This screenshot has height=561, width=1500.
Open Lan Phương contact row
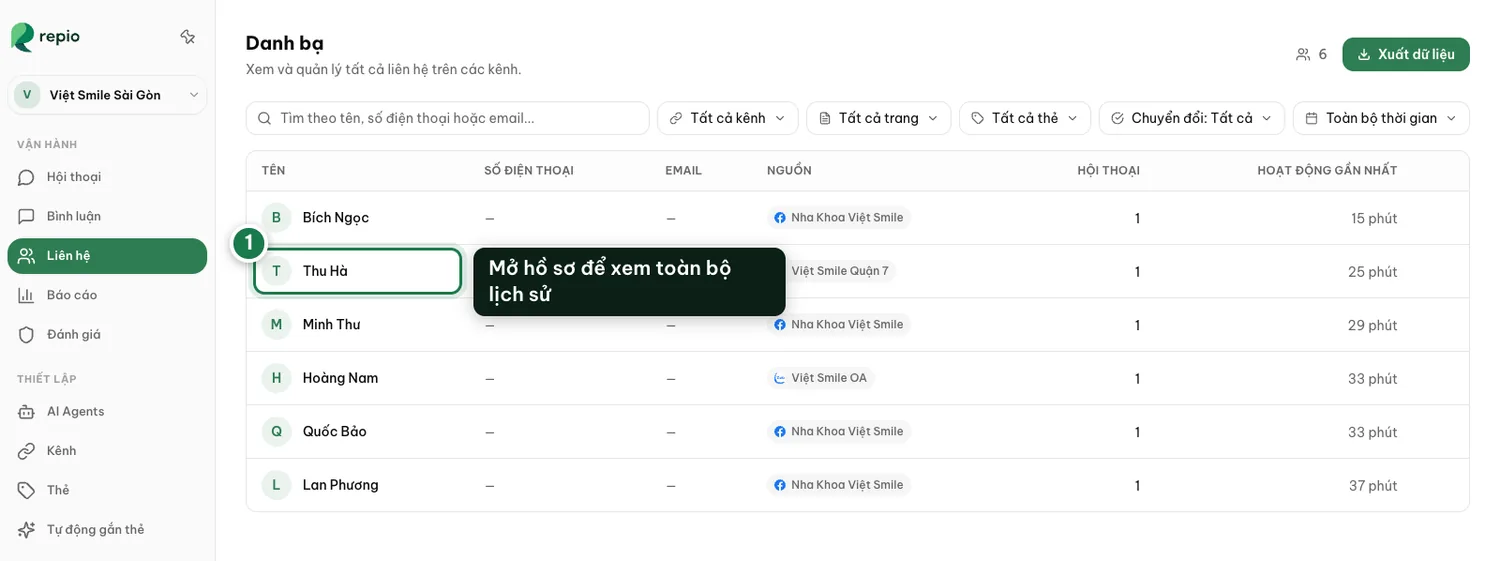click(x=858, y=485)
